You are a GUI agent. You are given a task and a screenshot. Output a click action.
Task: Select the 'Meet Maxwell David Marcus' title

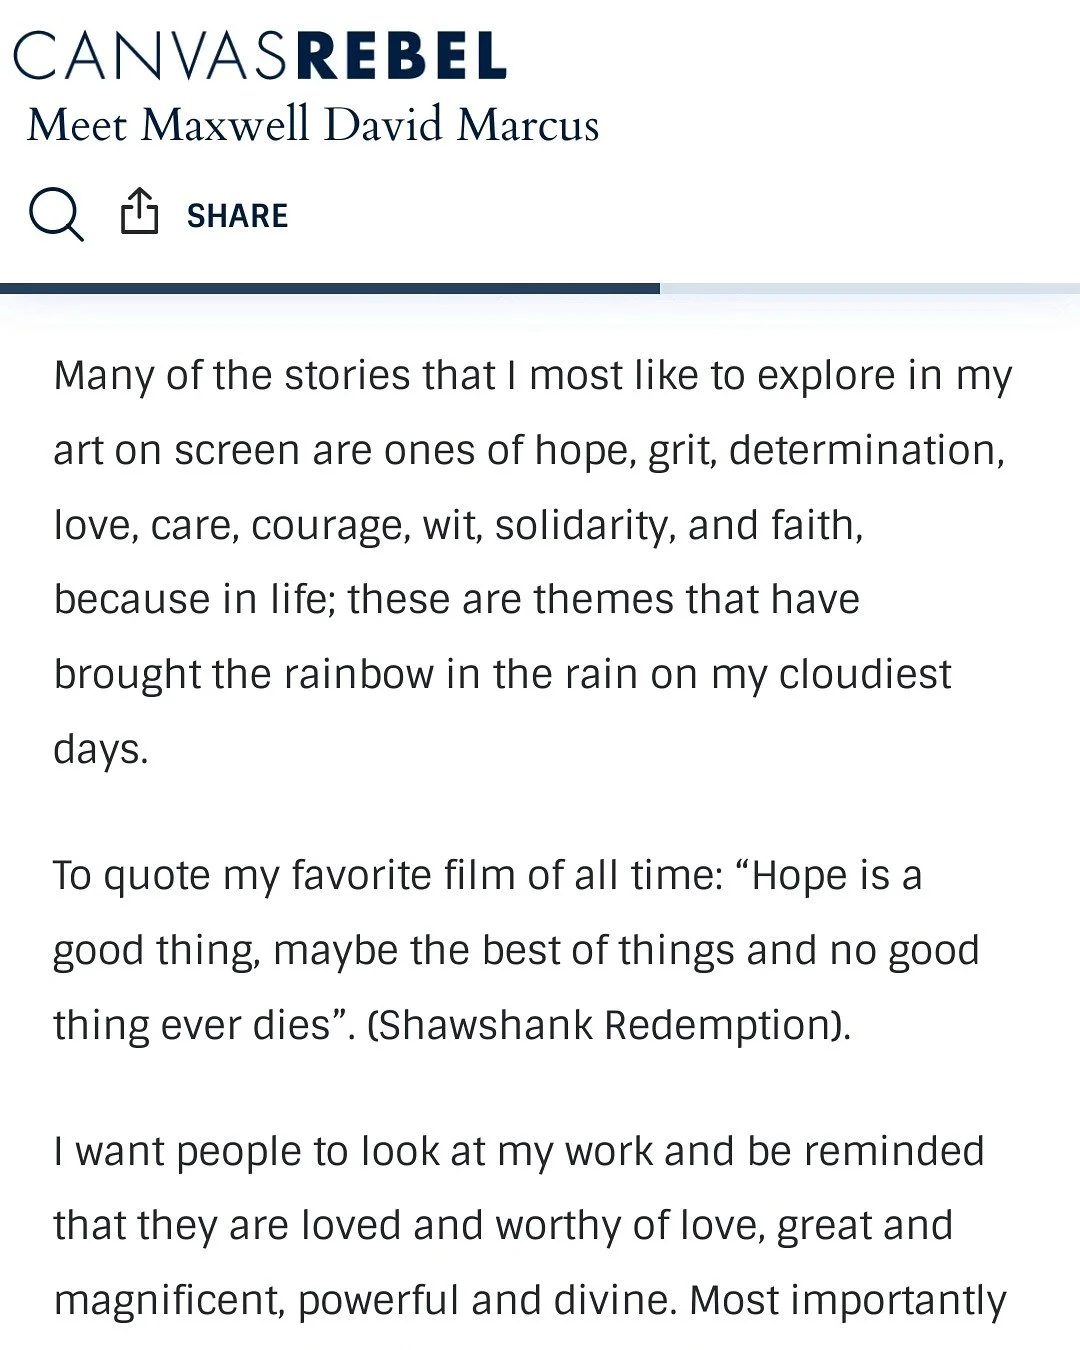click(x=313, y=125)
